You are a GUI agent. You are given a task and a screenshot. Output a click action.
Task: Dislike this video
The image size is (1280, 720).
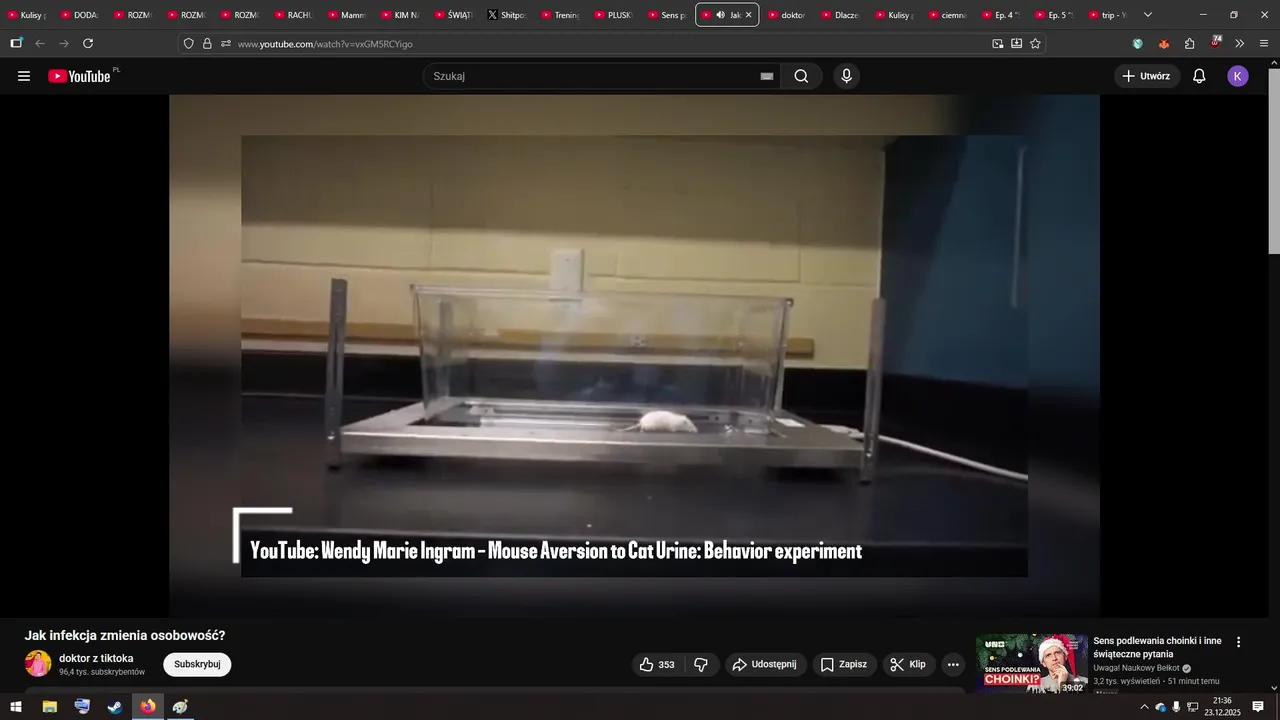pos(701,664)
